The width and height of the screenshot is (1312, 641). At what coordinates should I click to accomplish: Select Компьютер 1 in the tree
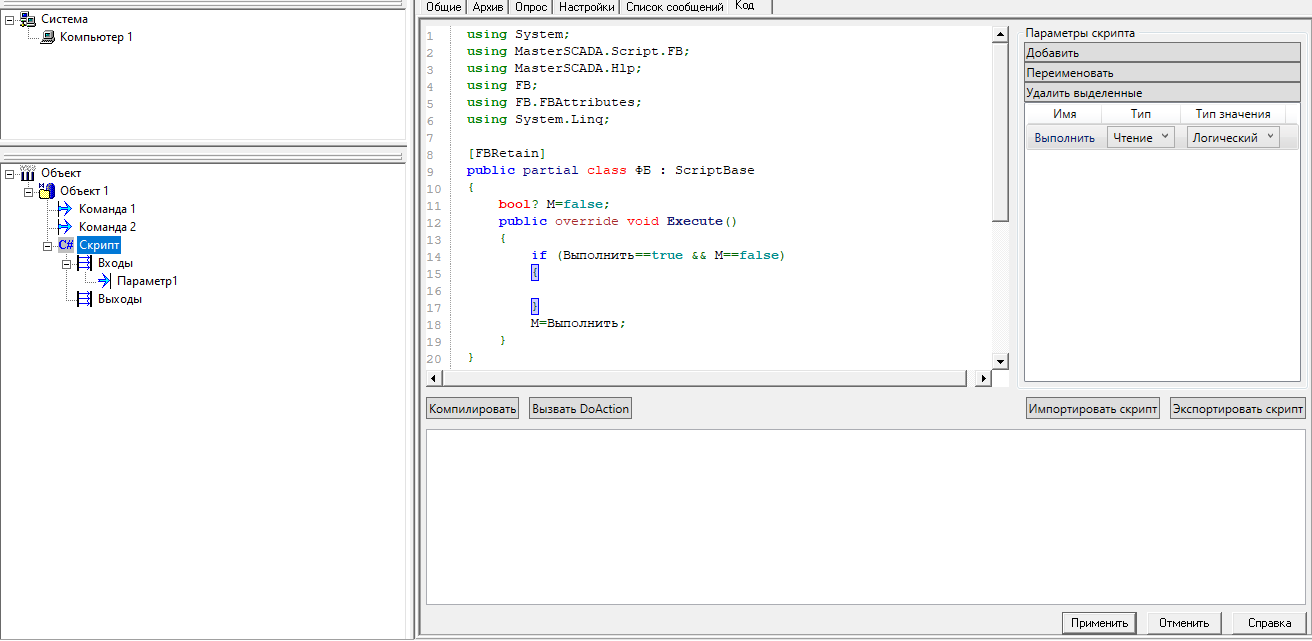(96, 37)
